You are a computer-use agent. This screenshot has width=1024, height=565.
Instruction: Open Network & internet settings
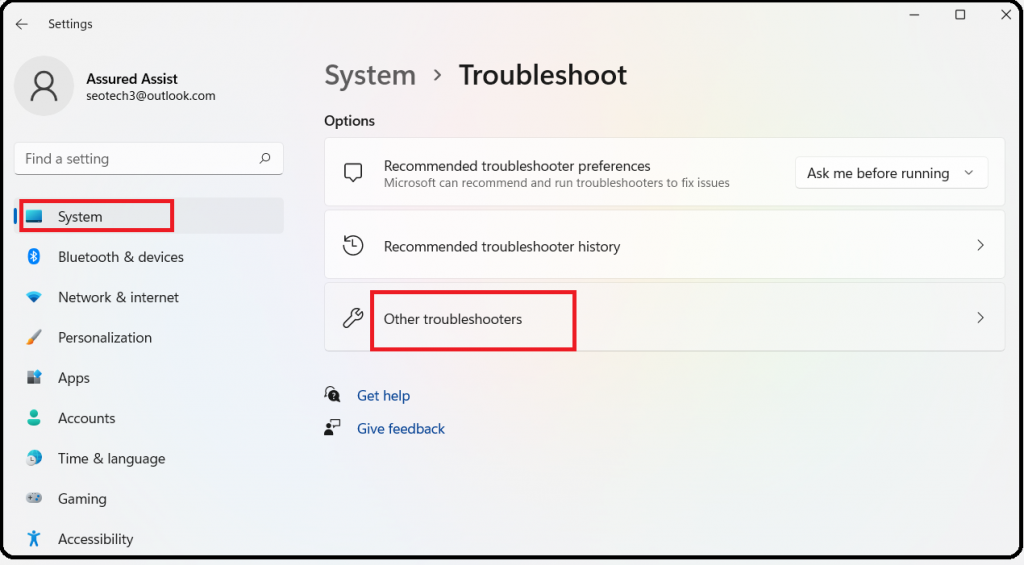tap(149, 297)
